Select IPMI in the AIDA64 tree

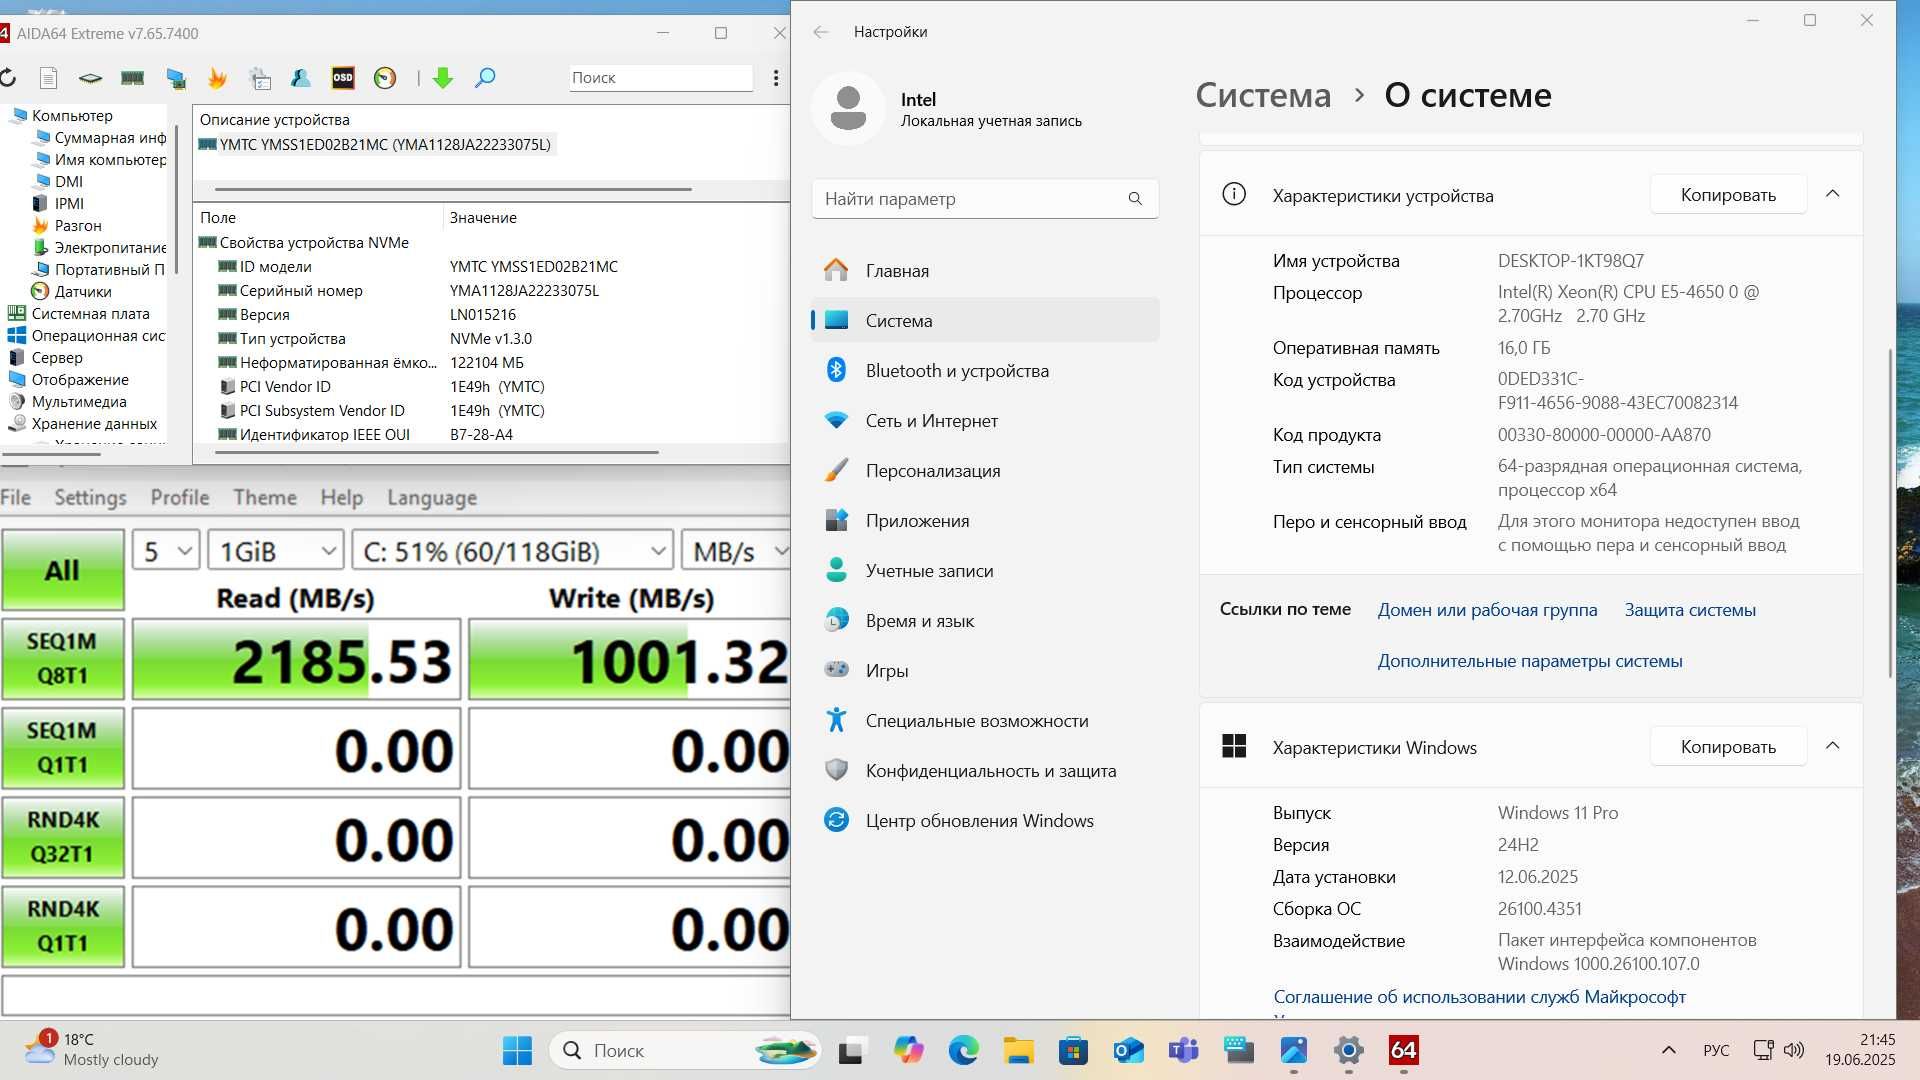point(69,204)
